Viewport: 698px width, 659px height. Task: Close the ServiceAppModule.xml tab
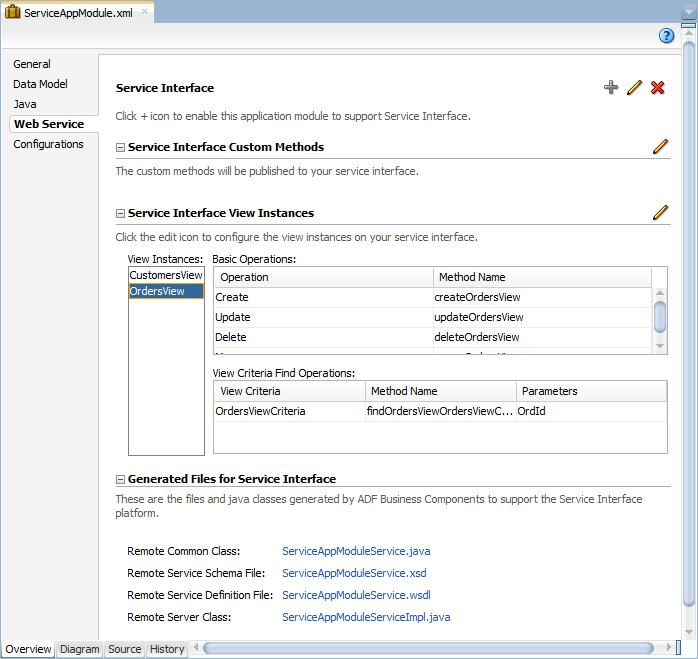pos(145,12)
